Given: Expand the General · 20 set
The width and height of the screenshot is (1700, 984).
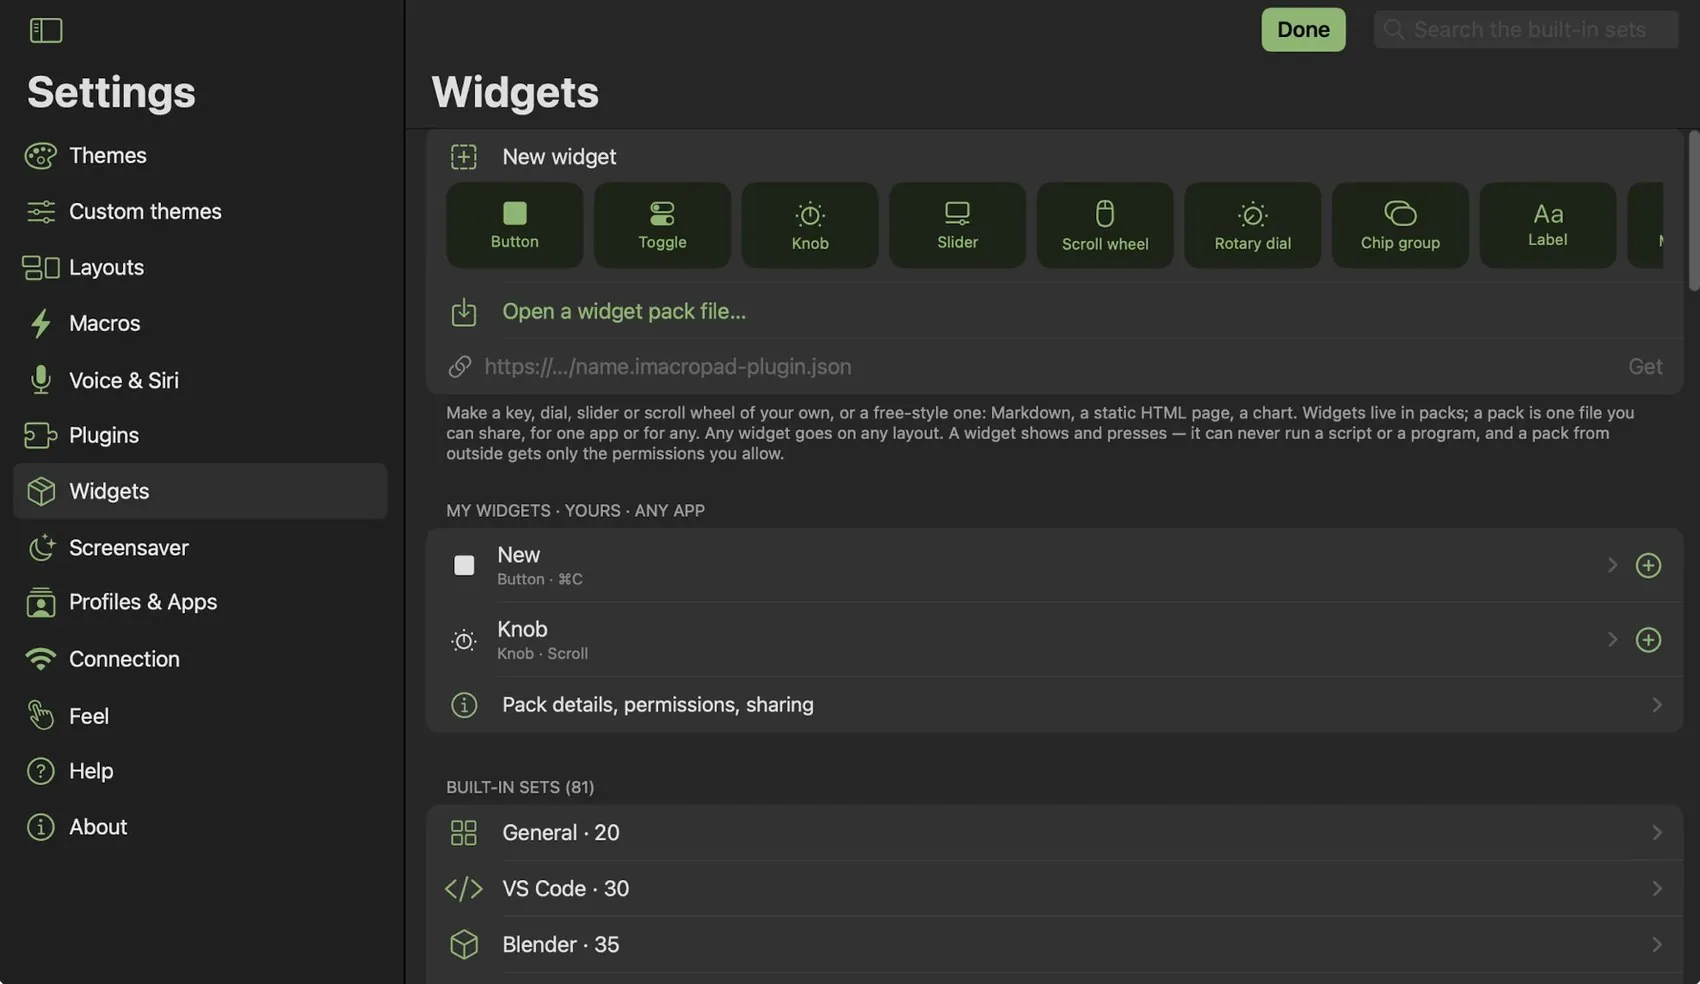Looking at the screenshot, I should 1054,833.
